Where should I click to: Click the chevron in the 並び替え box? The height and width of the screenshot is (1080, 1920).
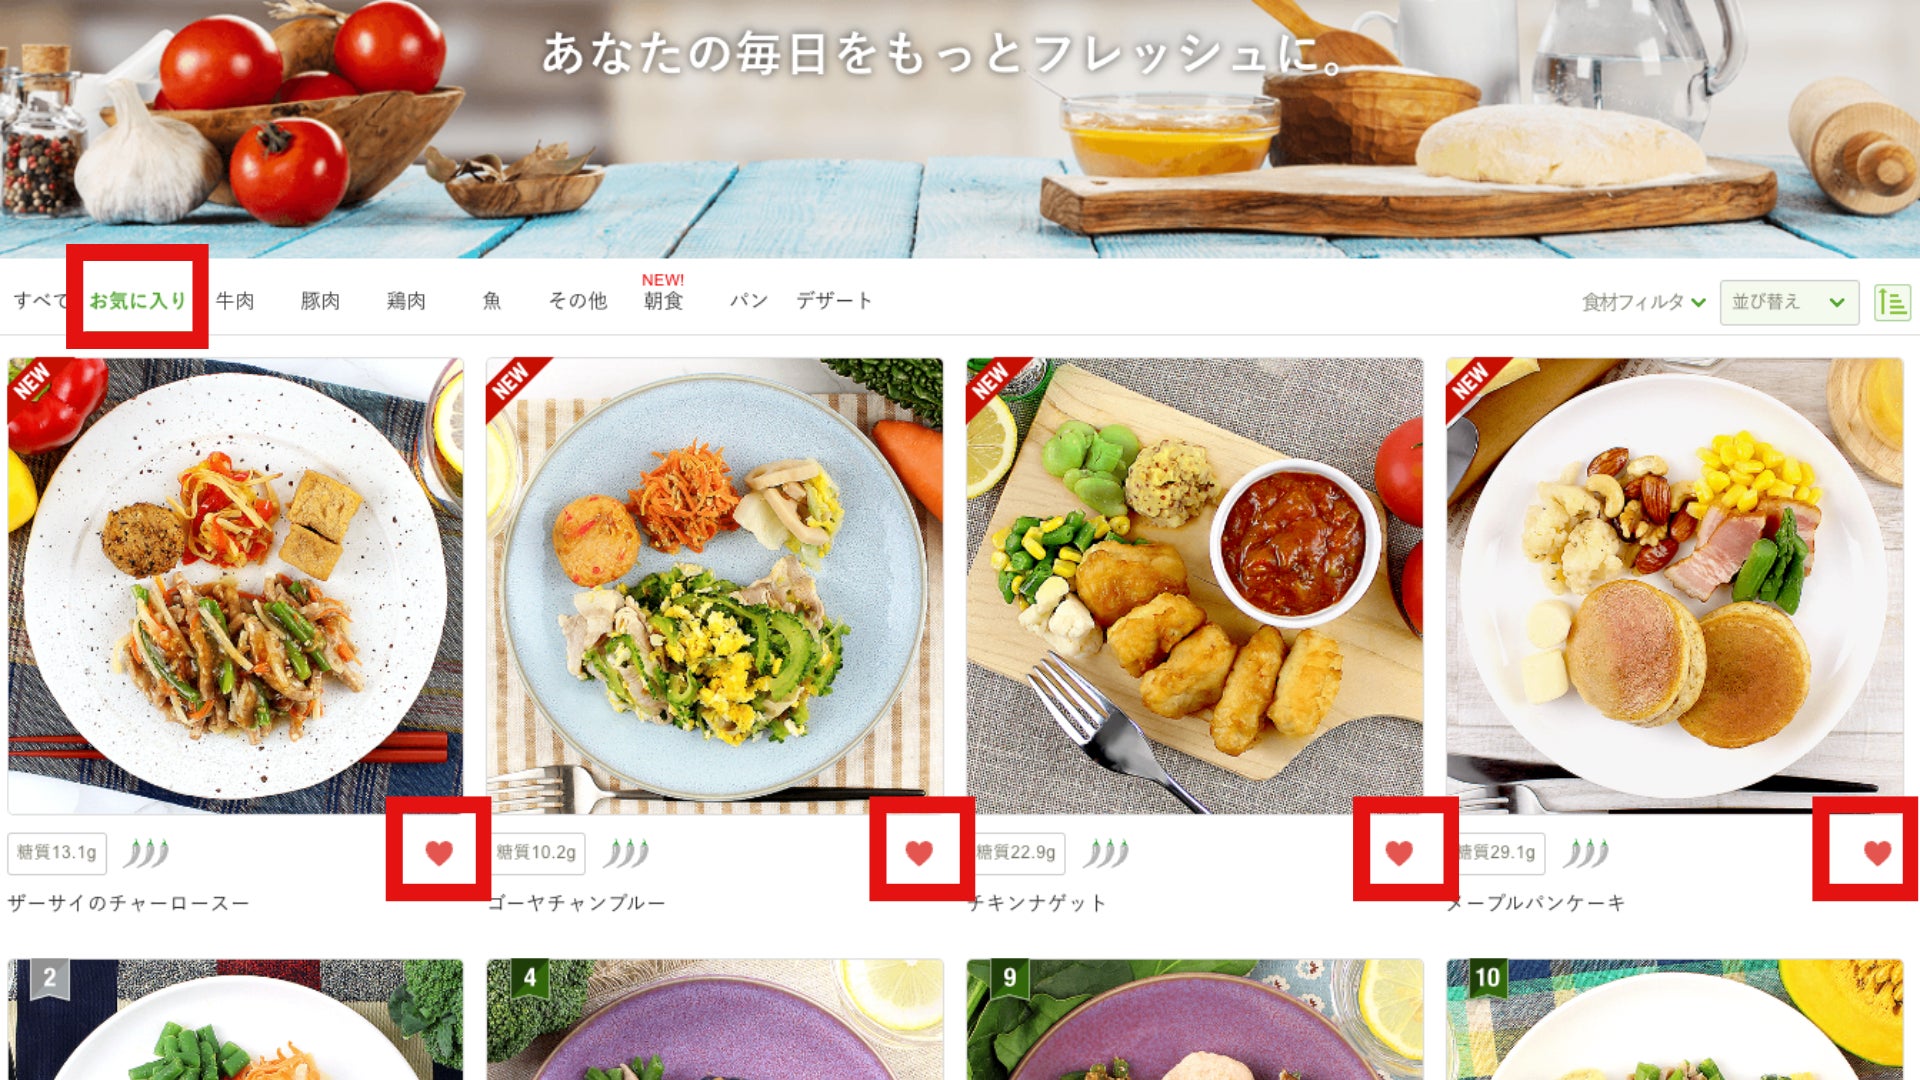point(1837,302)
